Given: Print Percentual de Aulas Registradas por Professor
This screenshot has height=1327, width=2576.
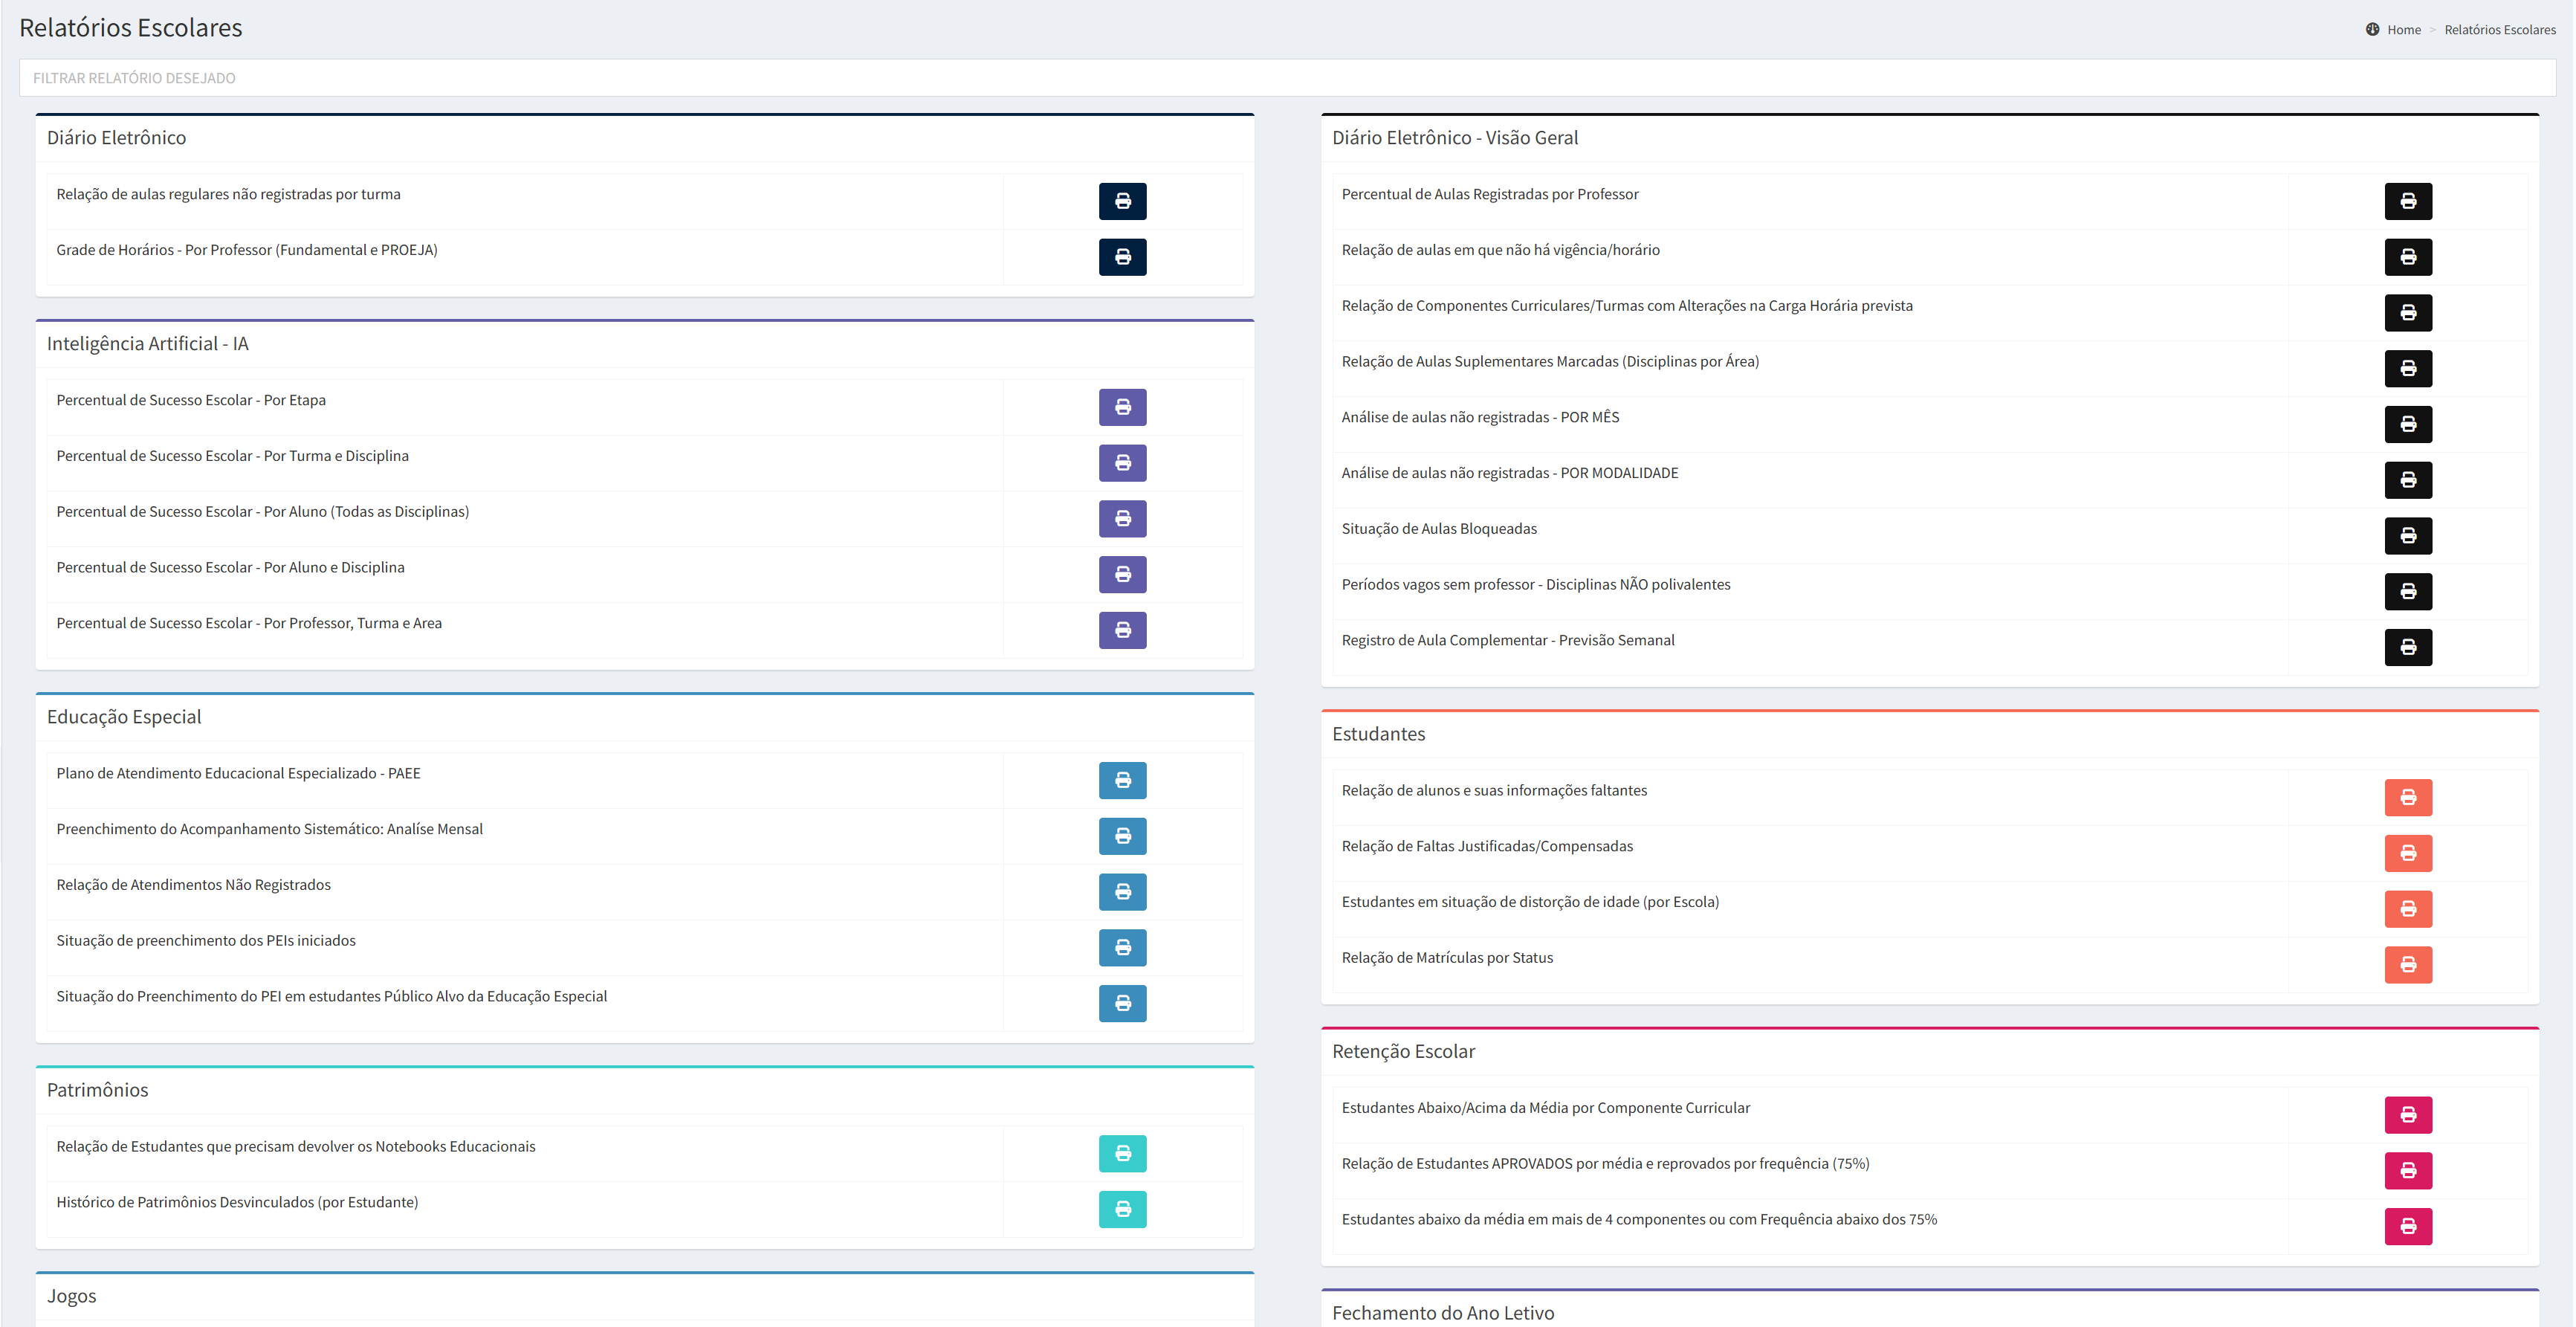Looking at the screenshot, I should (2407, 201).
